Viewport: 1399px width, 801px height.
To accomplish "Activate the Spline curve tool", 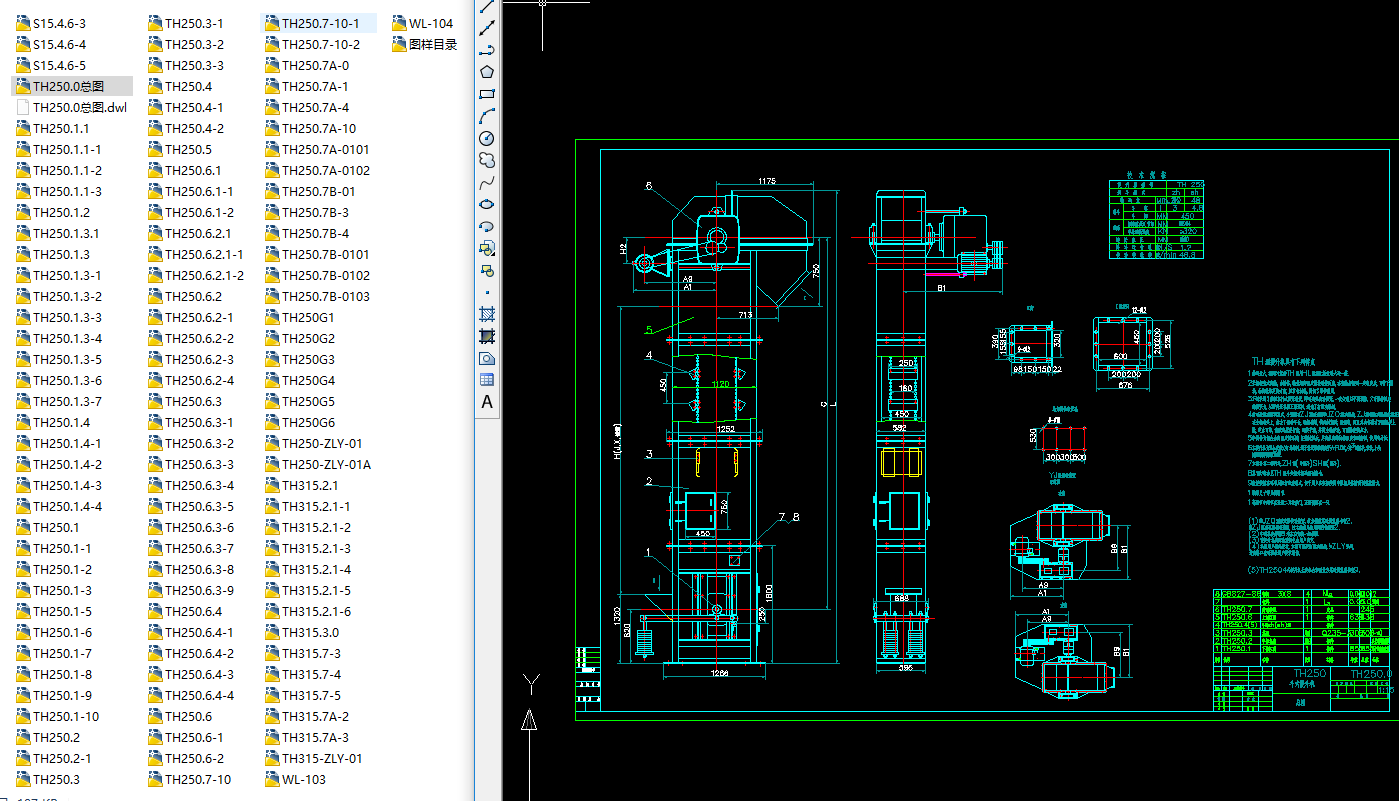I will 487,182.
